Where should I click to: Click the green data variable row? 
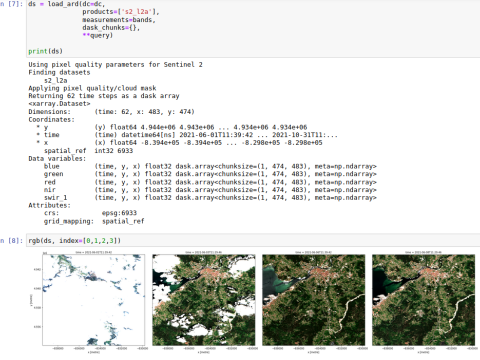click(210, 174)
